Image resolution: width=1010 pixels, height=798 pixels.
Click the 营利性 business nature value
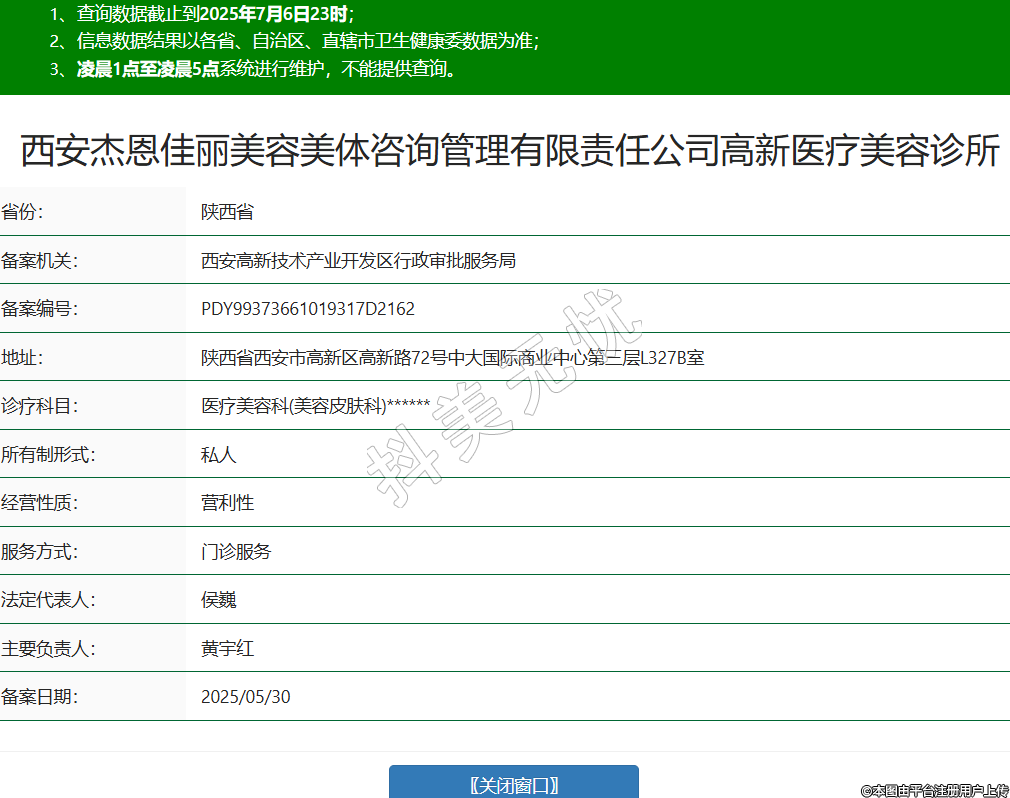pyautogui.click(x=227, y=503)
